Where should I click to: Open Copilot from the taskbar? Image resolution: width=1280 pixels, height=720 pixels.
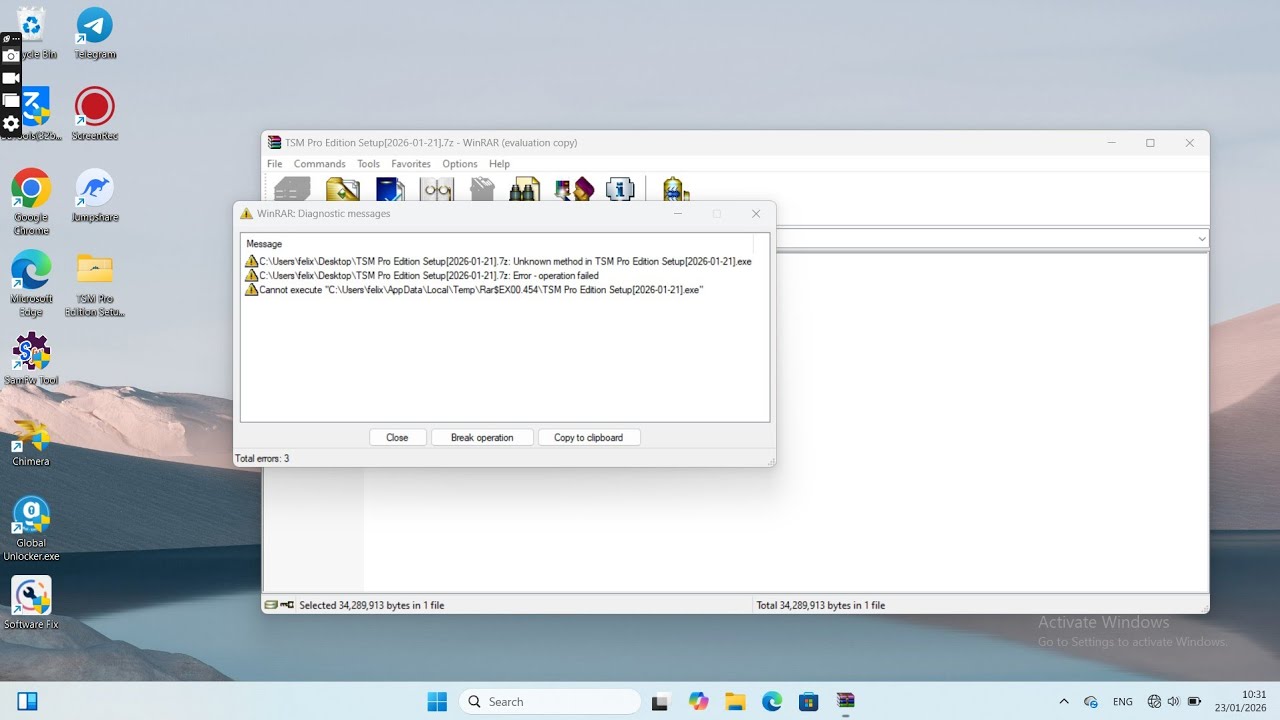click(x=698, y=702)
